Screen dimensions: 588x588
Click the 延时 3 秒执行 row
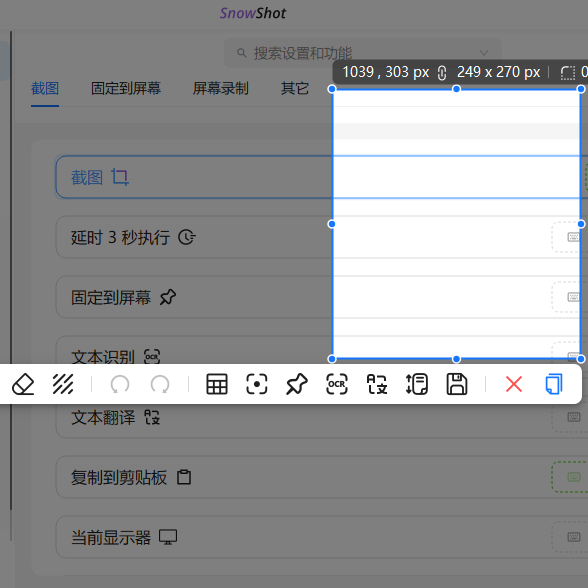(322, 237)
